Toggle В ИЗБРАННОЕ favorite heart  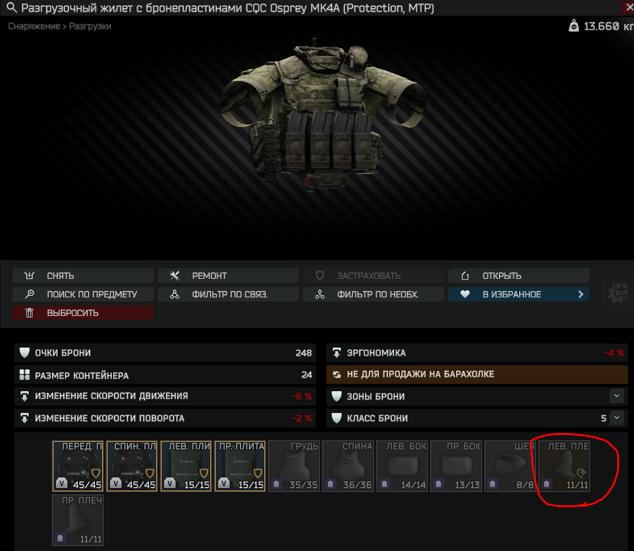click(463, 294)
